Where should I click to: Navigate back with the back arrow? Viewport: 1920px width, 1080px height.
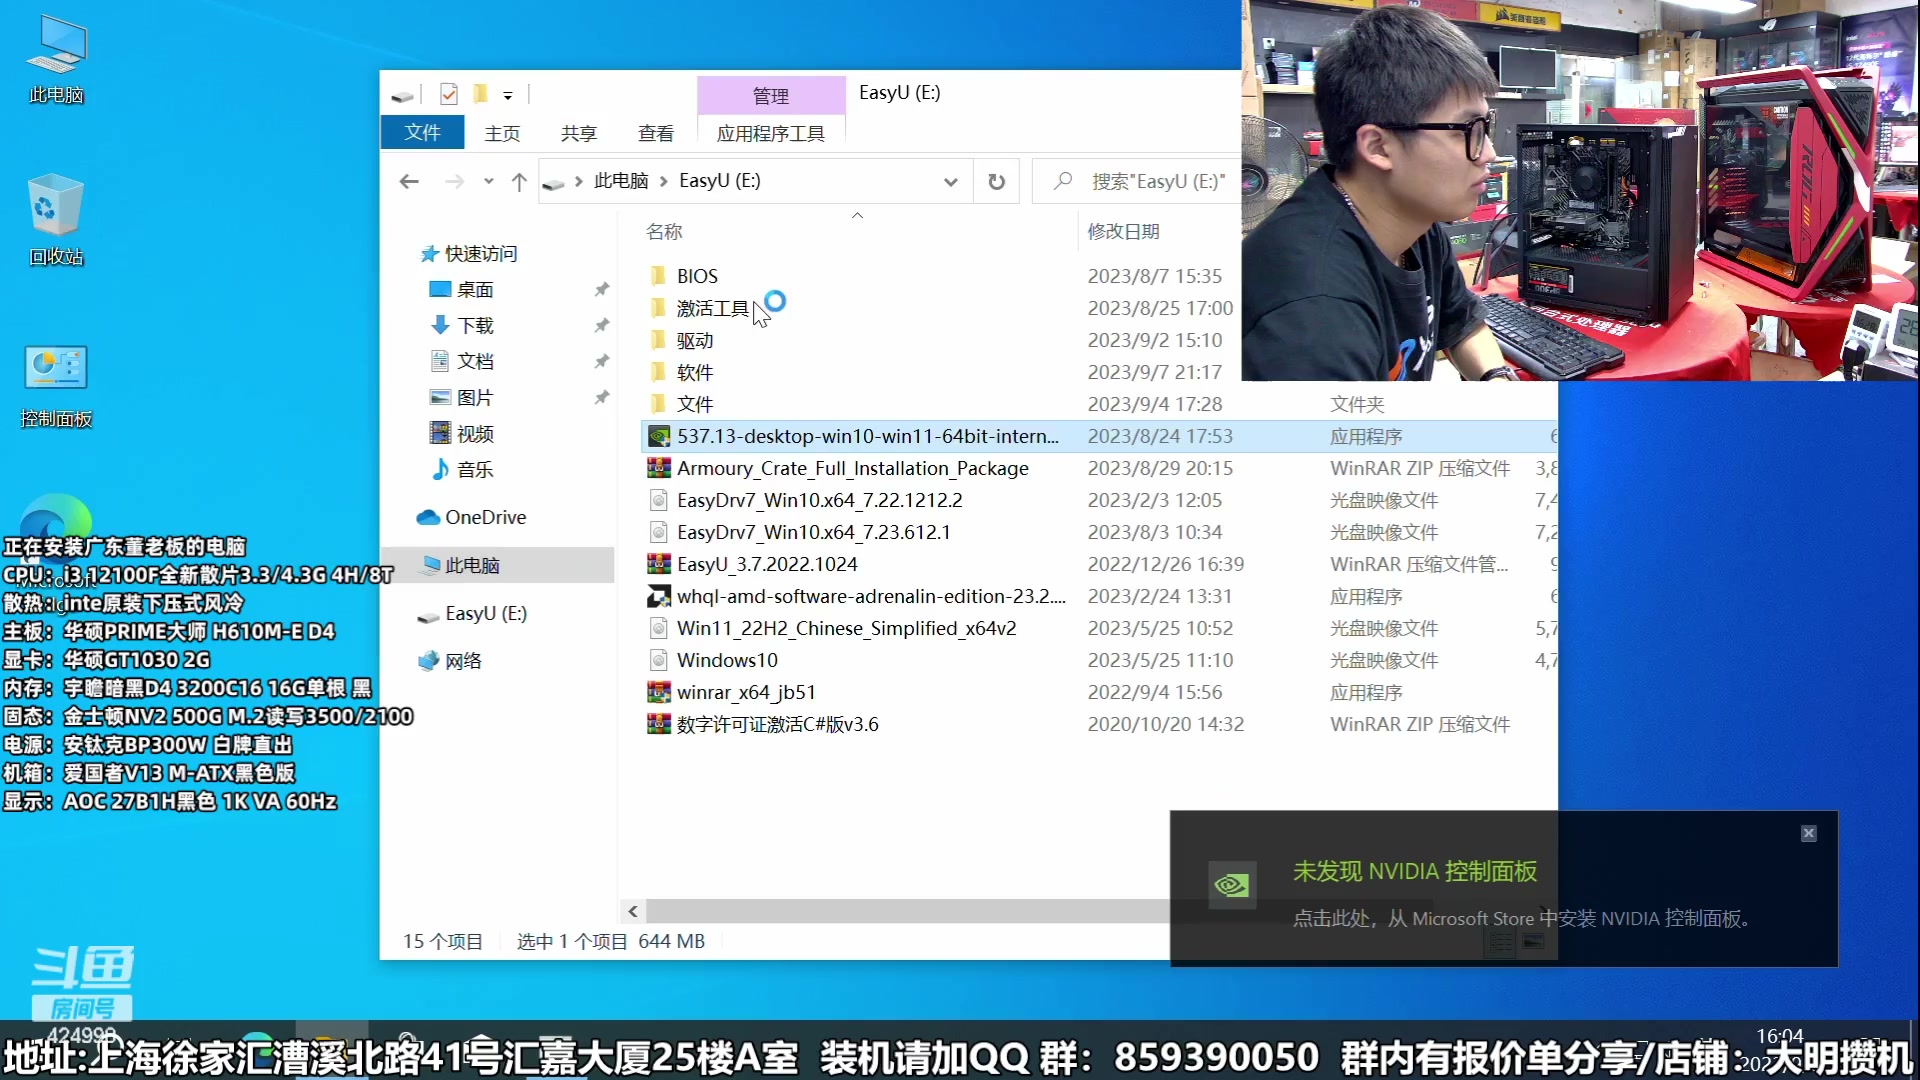pos(409,181)
